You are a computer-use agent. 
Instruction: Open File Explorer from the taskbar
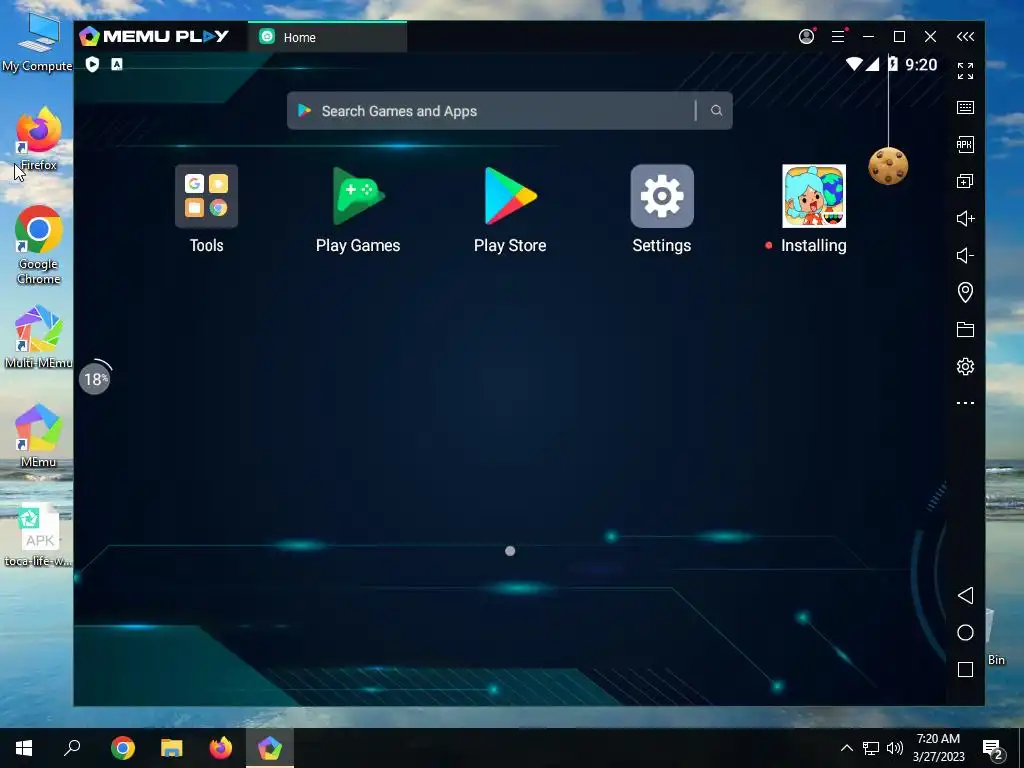[x=172, y=748]
